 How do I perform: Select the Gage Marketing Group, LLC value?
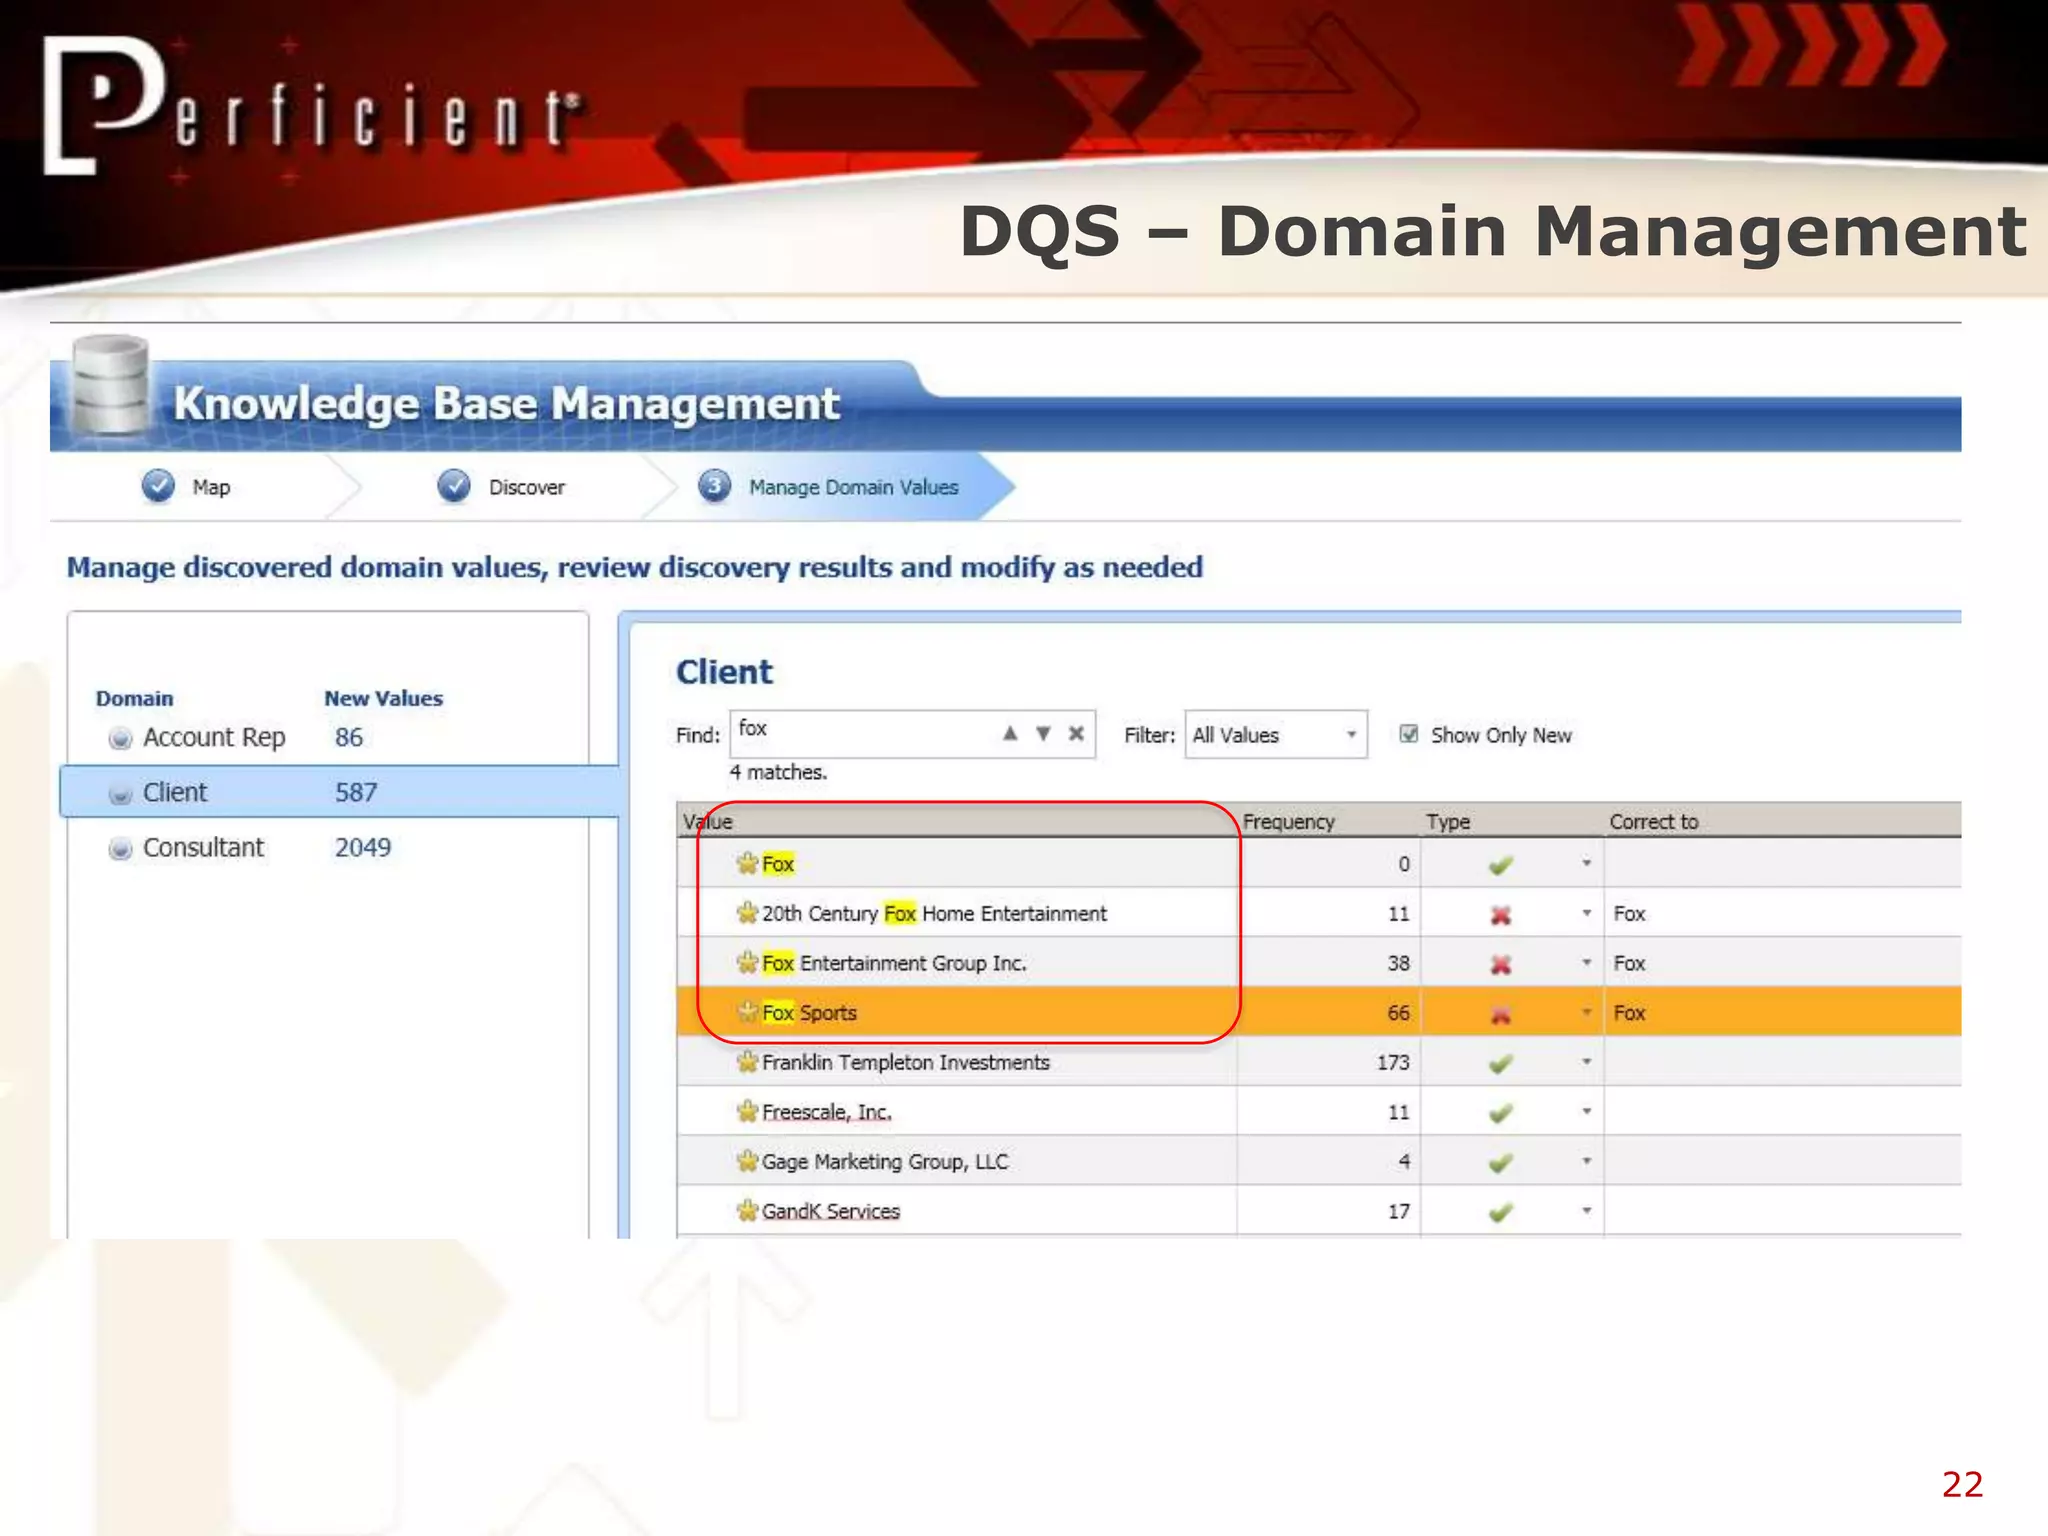(885, 1162)
